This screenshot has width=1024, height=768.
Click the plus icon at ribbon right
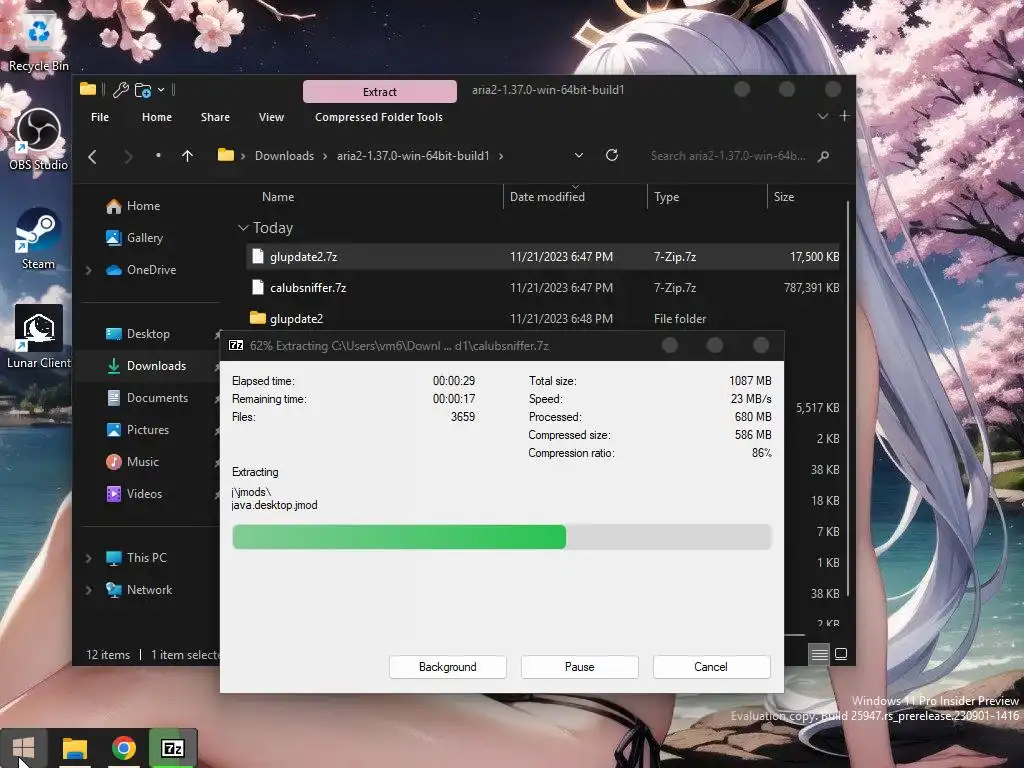[x=844, y=116]
